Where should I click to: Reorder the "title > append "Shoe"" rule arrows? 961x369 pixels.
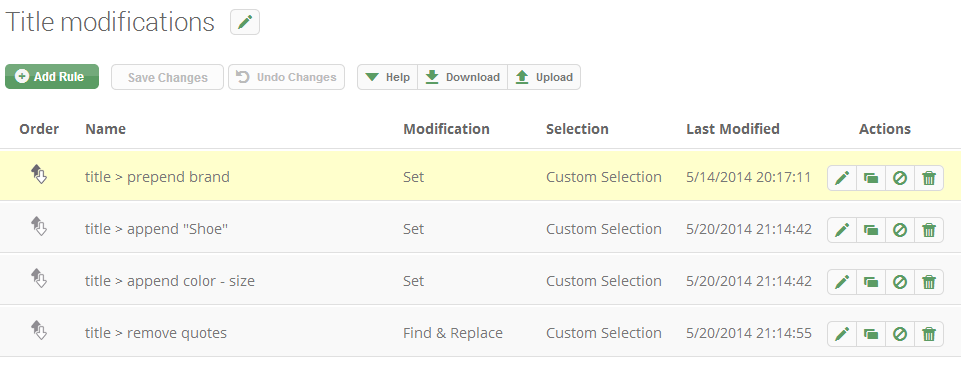[x=39, y=226]
